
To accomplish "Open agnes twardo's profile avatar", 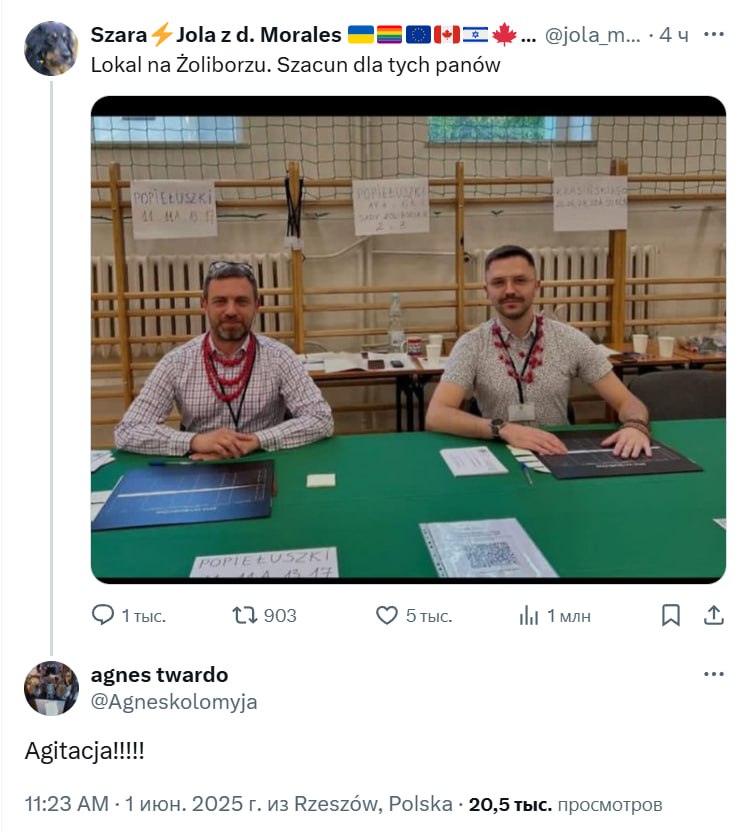I will pyautogui.click(x=51, y=688).
